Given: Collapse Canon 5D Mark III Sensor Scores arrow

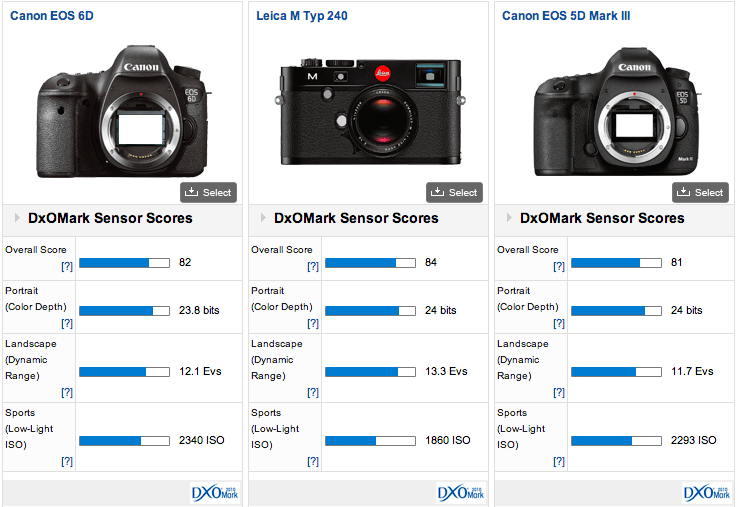Looking at the screenshot, I should coord(510,218).
